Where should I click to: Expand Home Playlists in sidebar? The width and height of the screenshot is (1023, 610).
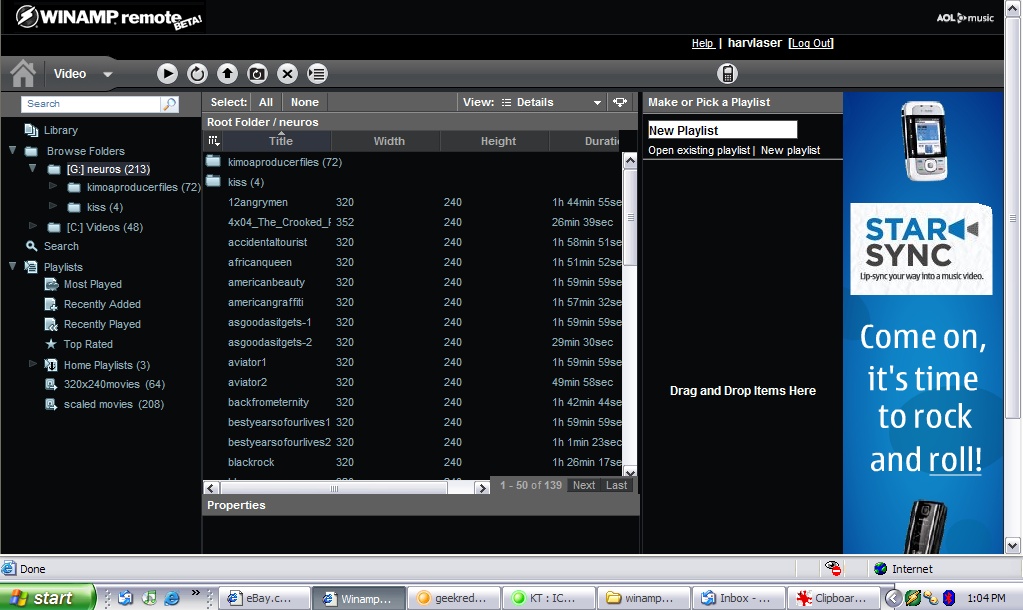click(33, 364)
